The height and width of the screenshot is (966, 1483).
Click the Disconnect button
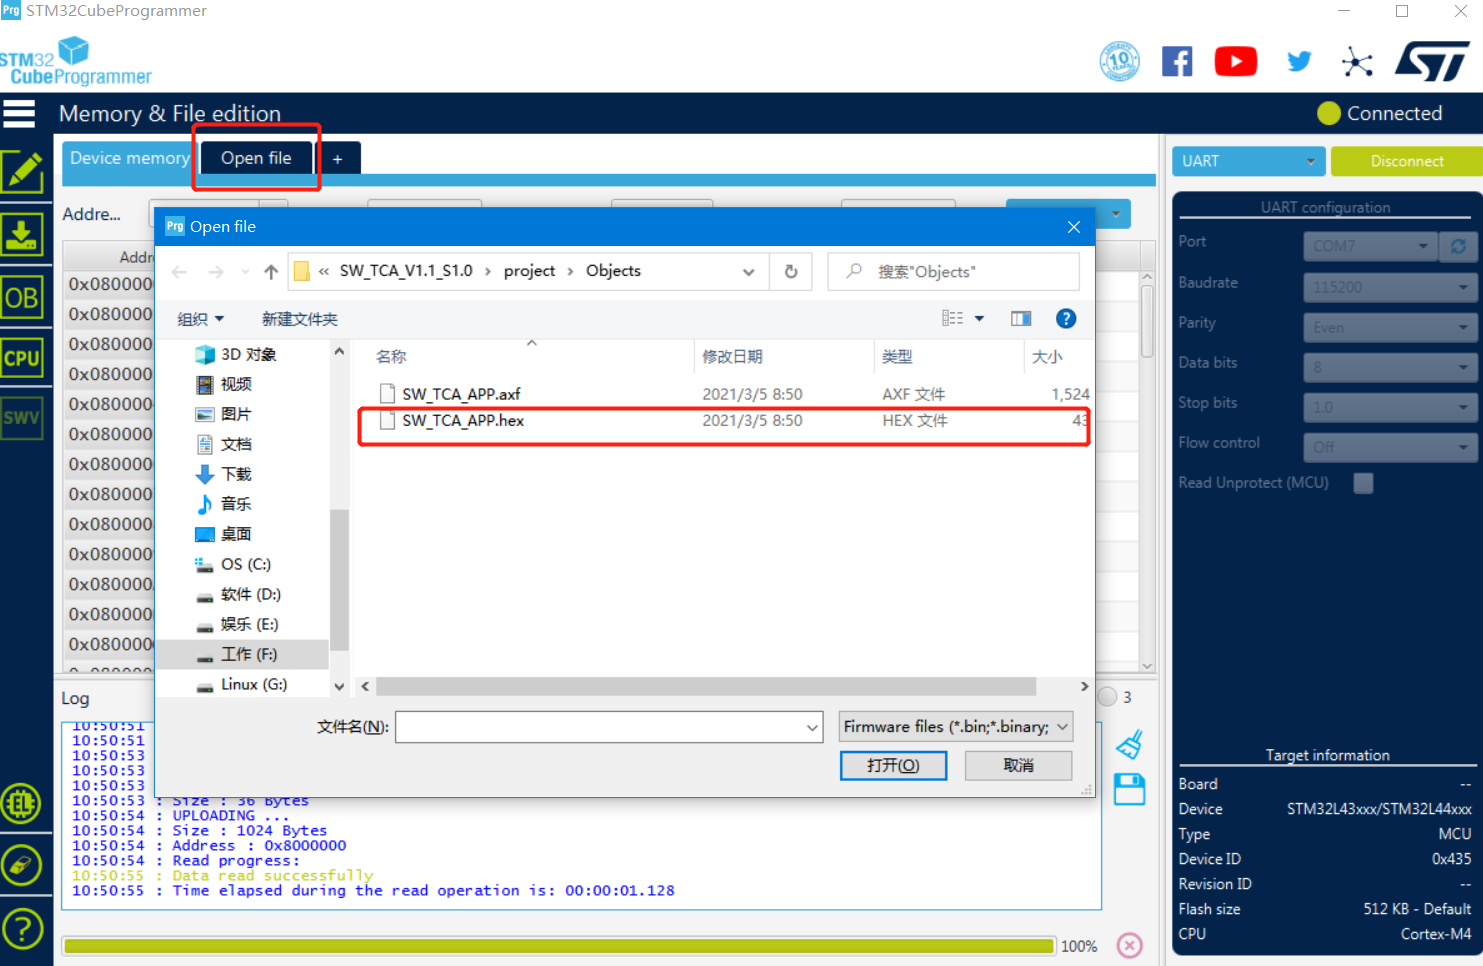click(x=1406, y=161)
